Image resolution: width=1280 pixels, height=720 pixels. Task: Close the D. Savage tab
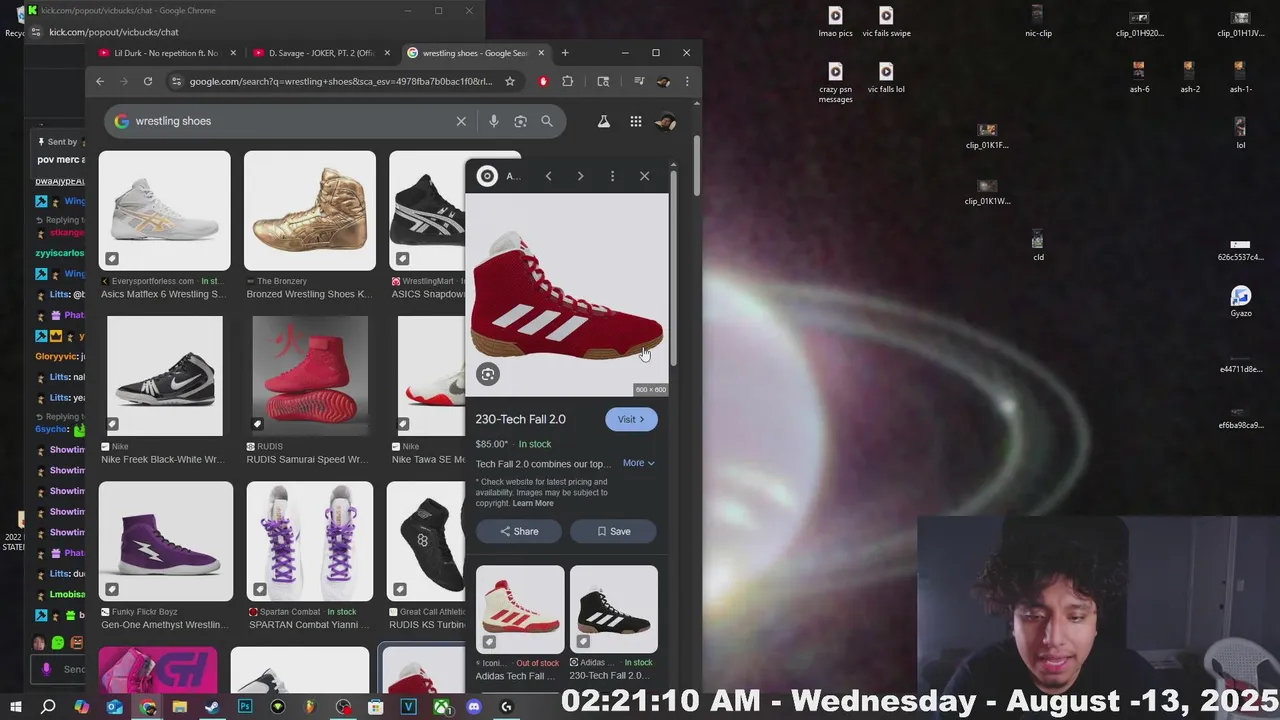coord(385,53)
